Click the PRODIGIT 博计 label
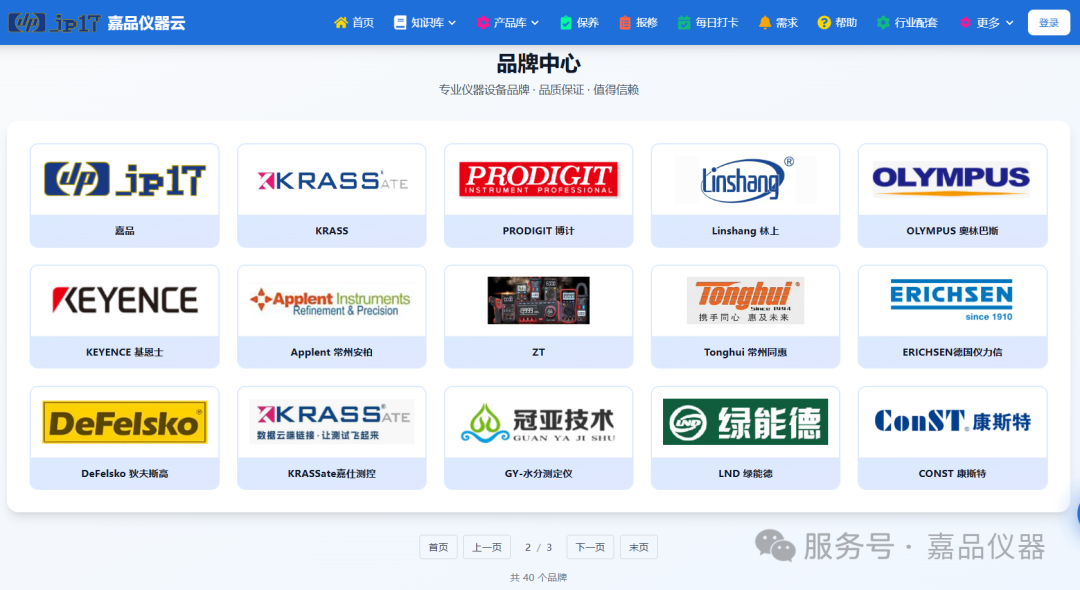This screenshot has width=1080, height=590. point(539,231)
